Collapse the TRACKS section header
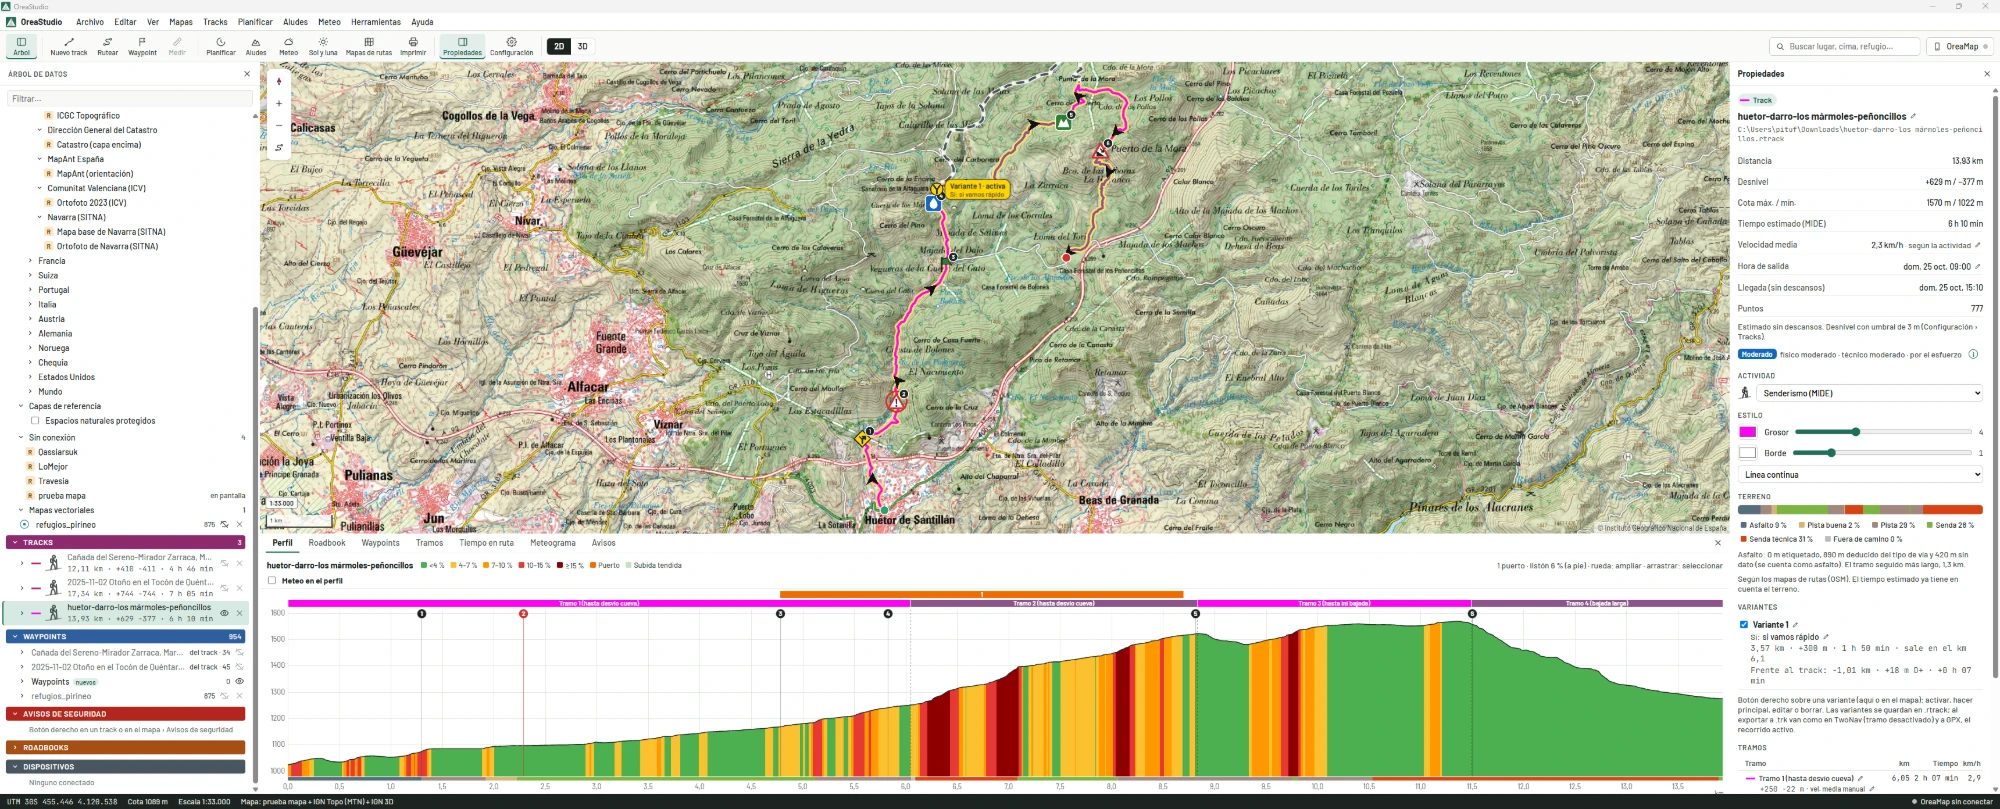Screen dimensions: 2000x809 (x=125, y=542)
